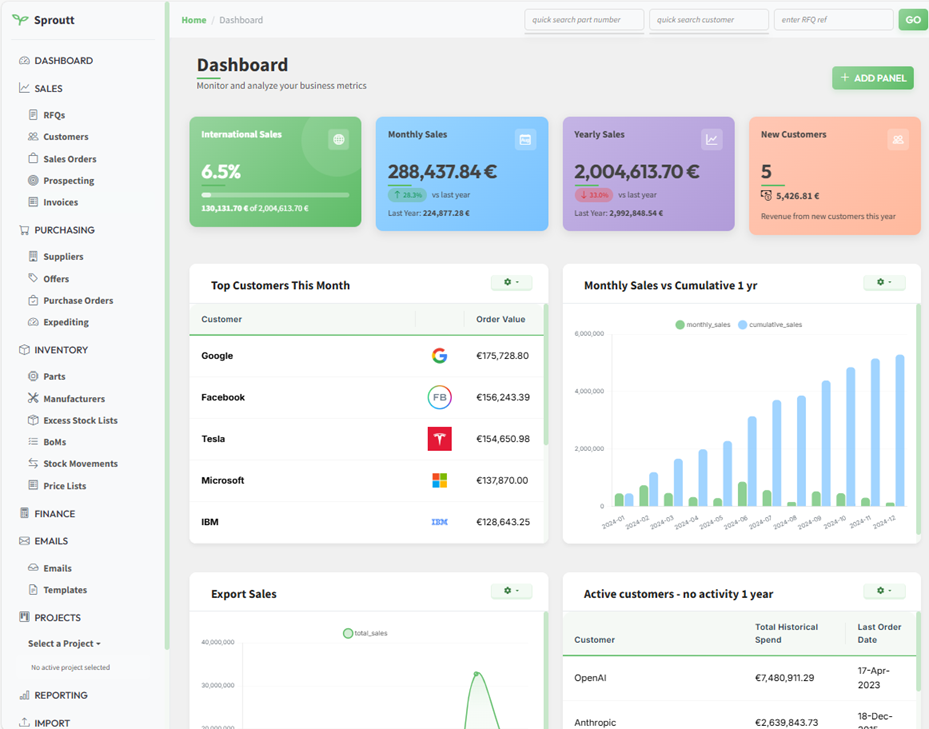Click the ADD PANEL button
This screenshot has width=929, height=729.
coord(872,77)
